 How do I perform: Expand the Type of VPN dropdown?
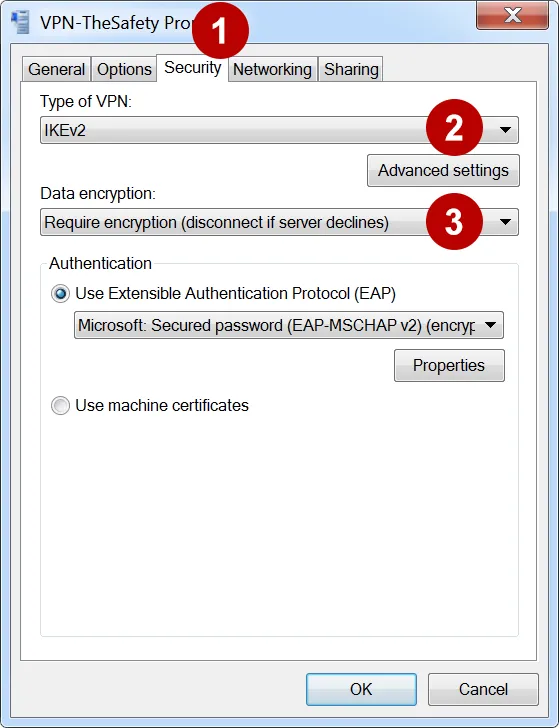pos(279,130)
